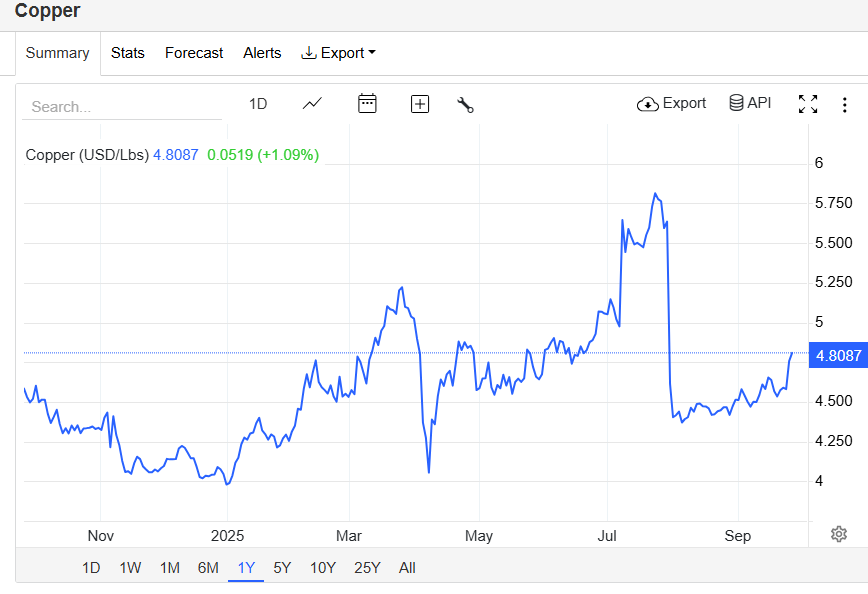Switch chart range to 1W
868x594 pixels.
(130, 568)
